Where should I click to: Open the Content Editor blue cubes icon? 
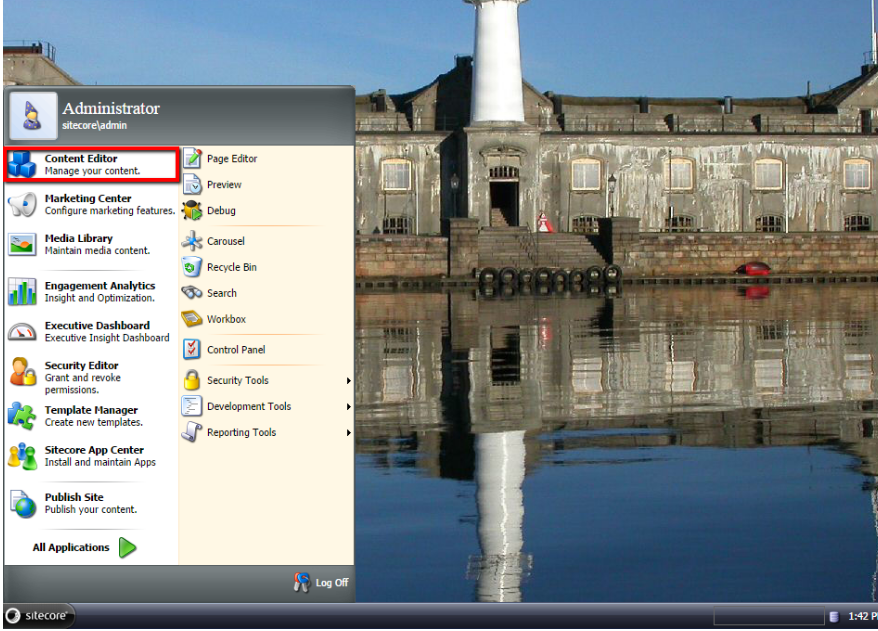(x=22, y=164)
